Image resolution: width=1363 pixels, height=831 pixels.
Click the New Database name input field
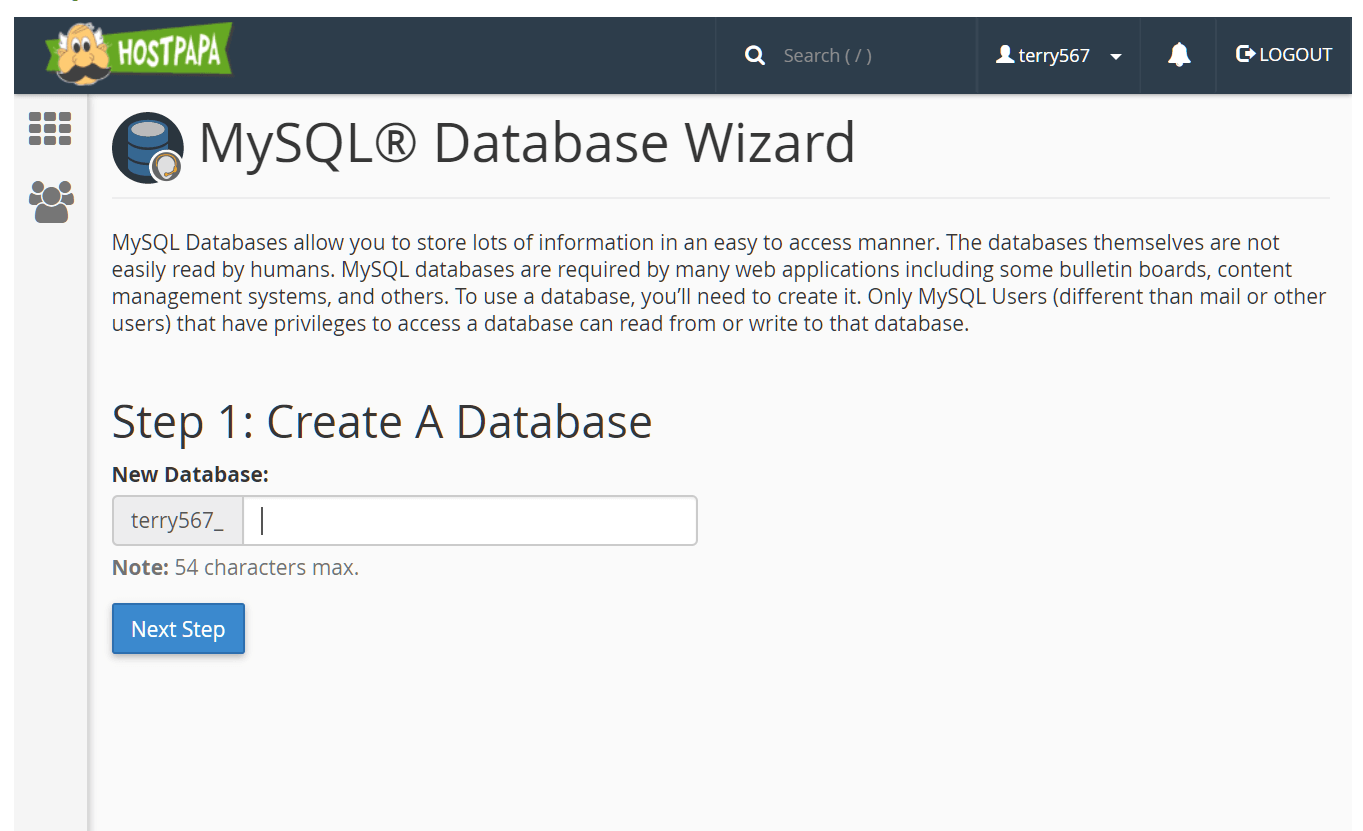click(x=470, y=521)
